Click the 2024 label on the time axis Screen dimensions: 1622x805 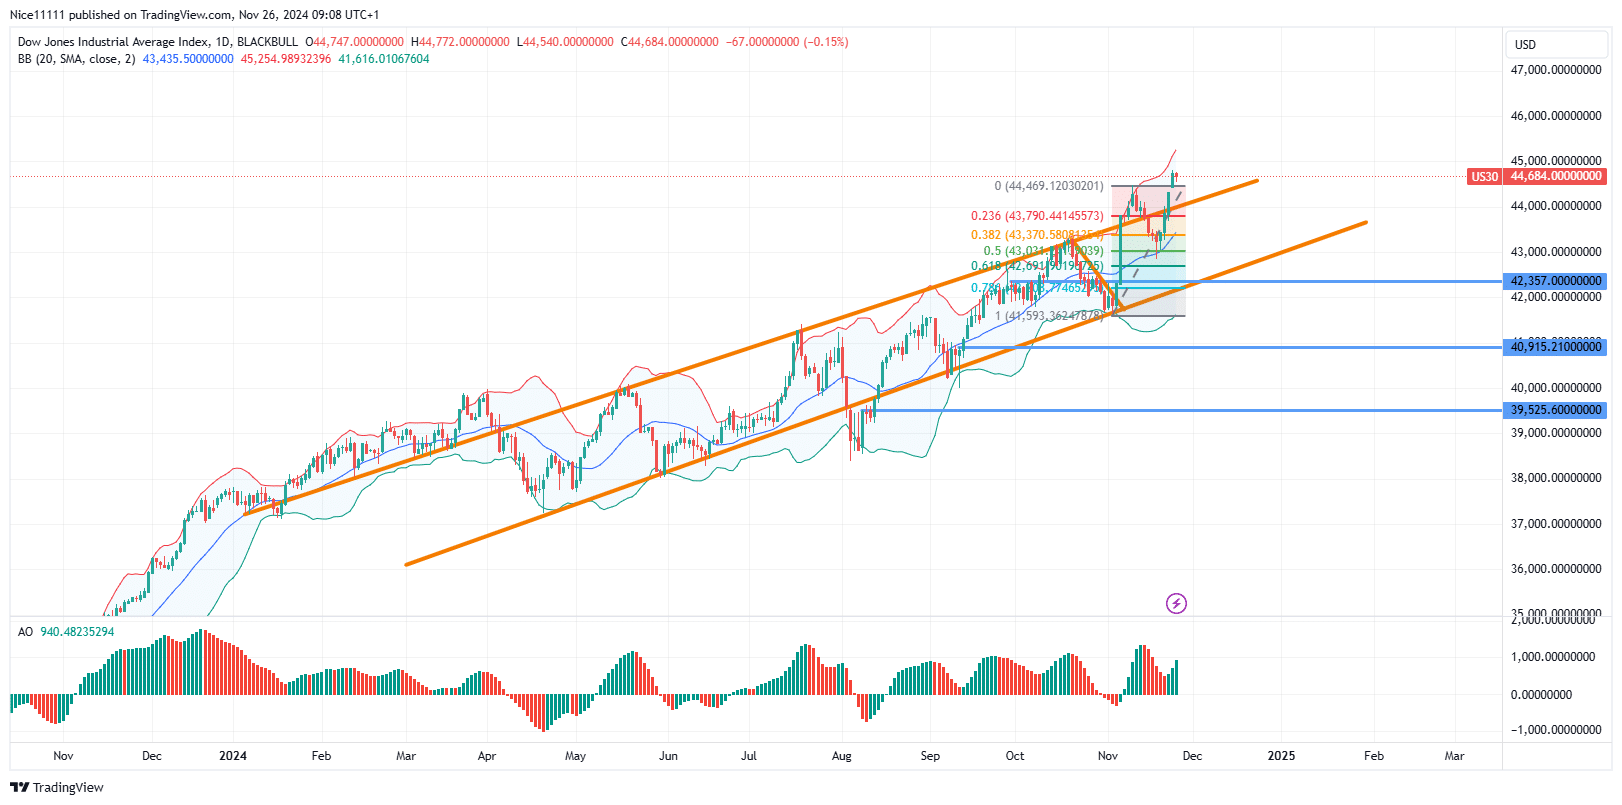tap(233, 756)
